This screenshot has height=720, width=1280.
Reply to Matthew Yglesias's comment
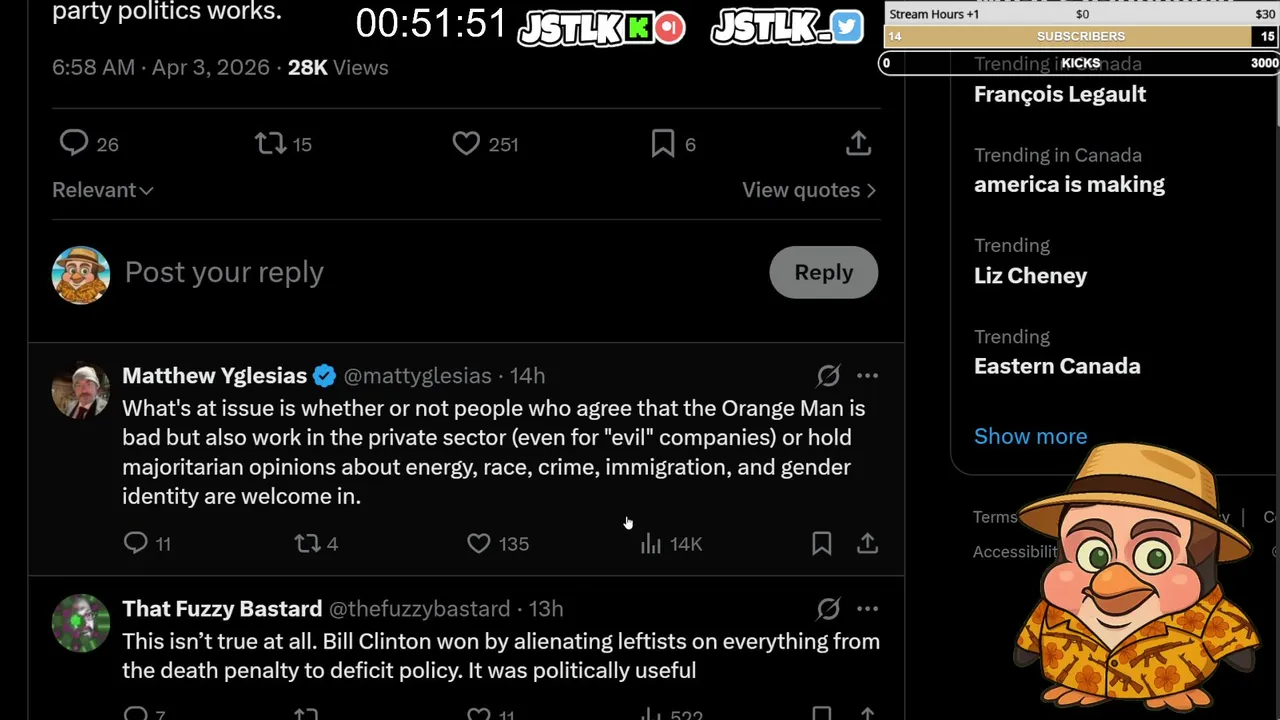pos(136,543)
